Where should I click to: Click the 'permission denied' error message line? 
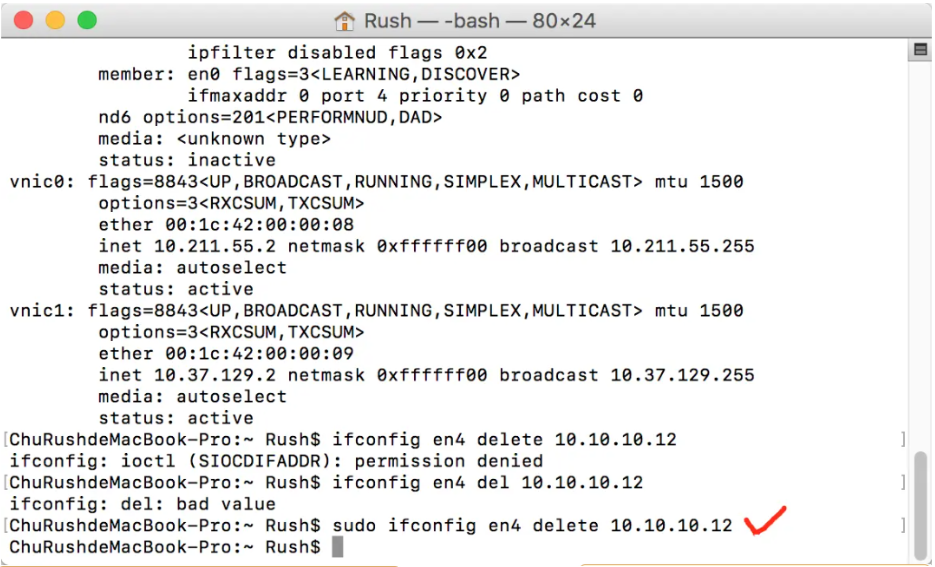[x=277, y=461]
